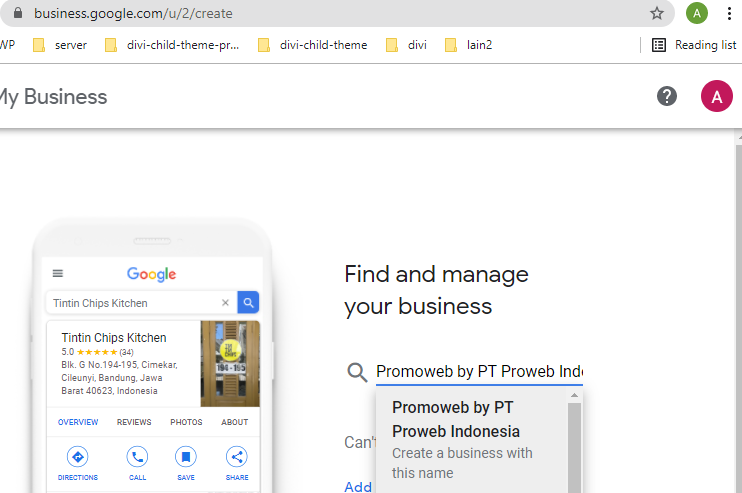
Task: Open the green Chrome profile avatar
Action: 697,13
